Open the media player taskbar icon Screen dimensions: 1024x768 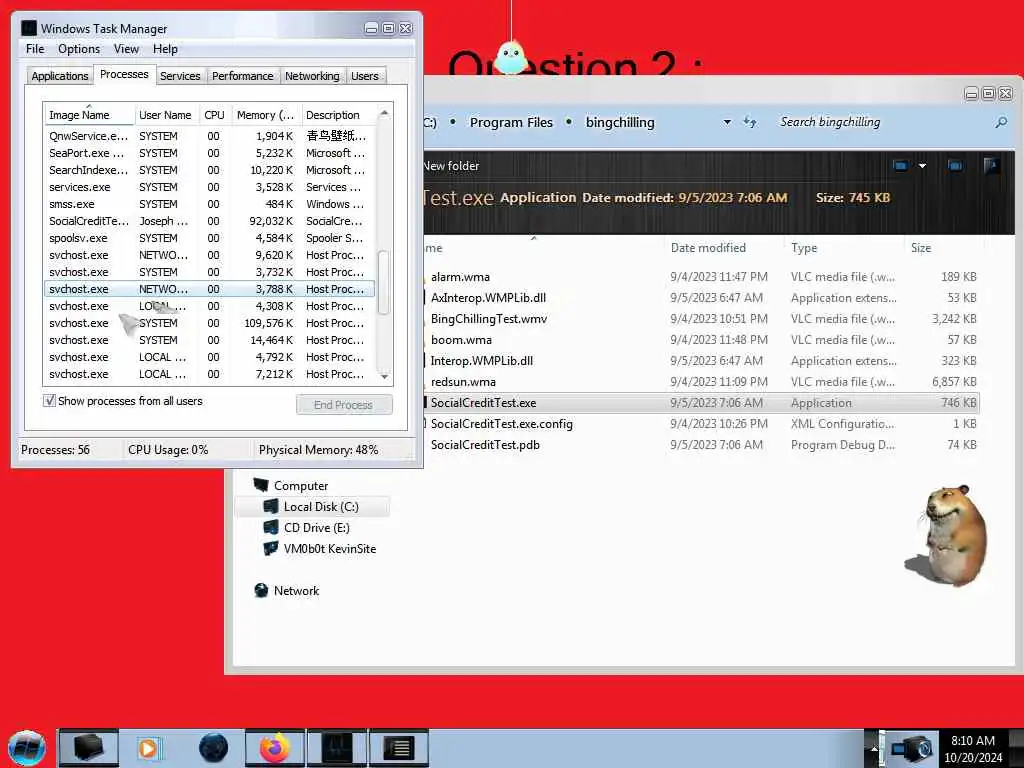pyautogui.click(x=148, y=748)
